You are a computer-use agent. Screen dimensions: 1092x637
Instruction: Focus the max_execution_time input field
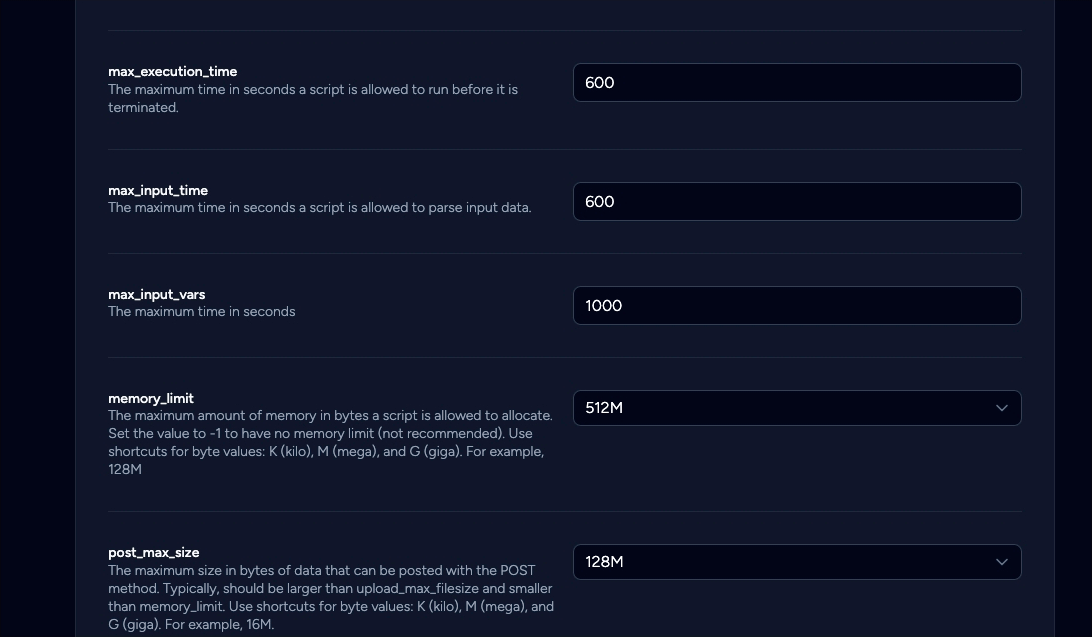point(796,83)
